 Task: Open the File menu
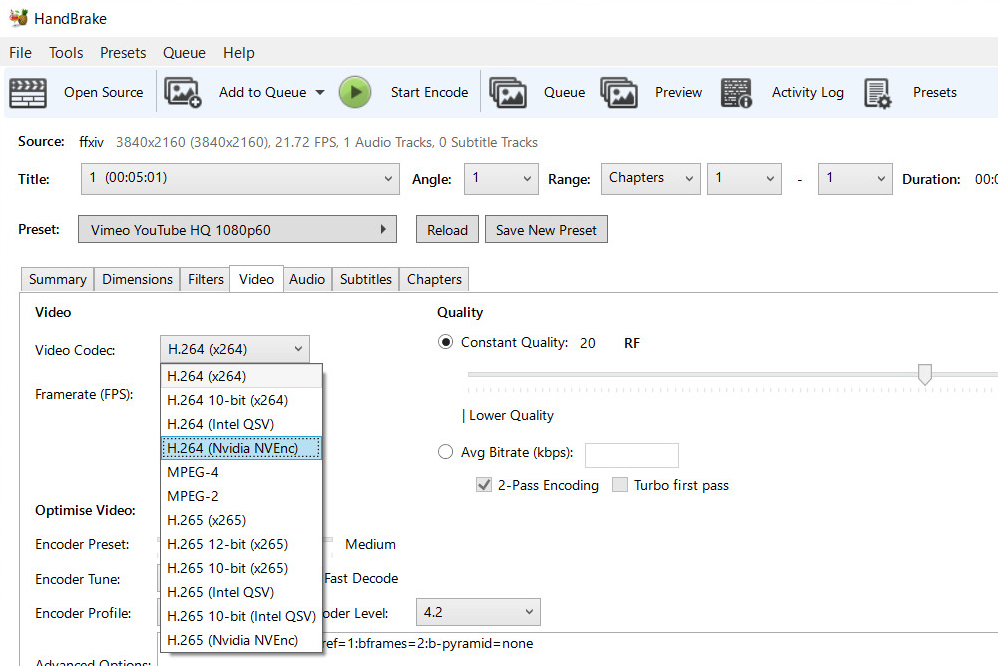(20, 53)
